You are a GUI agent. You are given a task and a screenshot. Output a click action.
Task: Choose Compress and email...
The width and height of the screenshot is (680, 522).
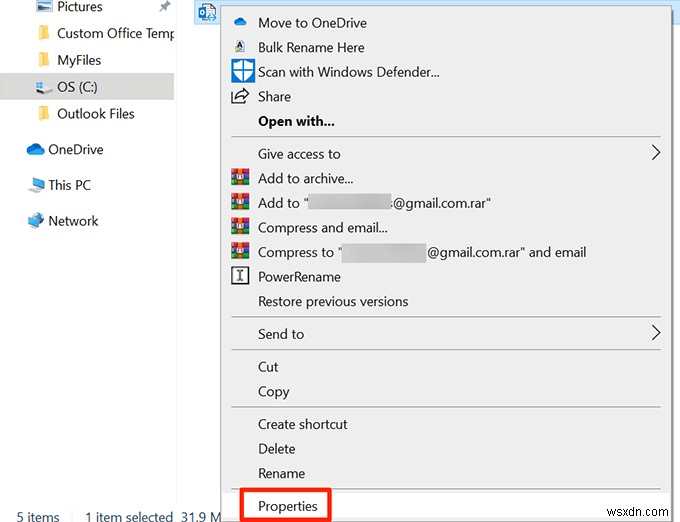(323, 228)
